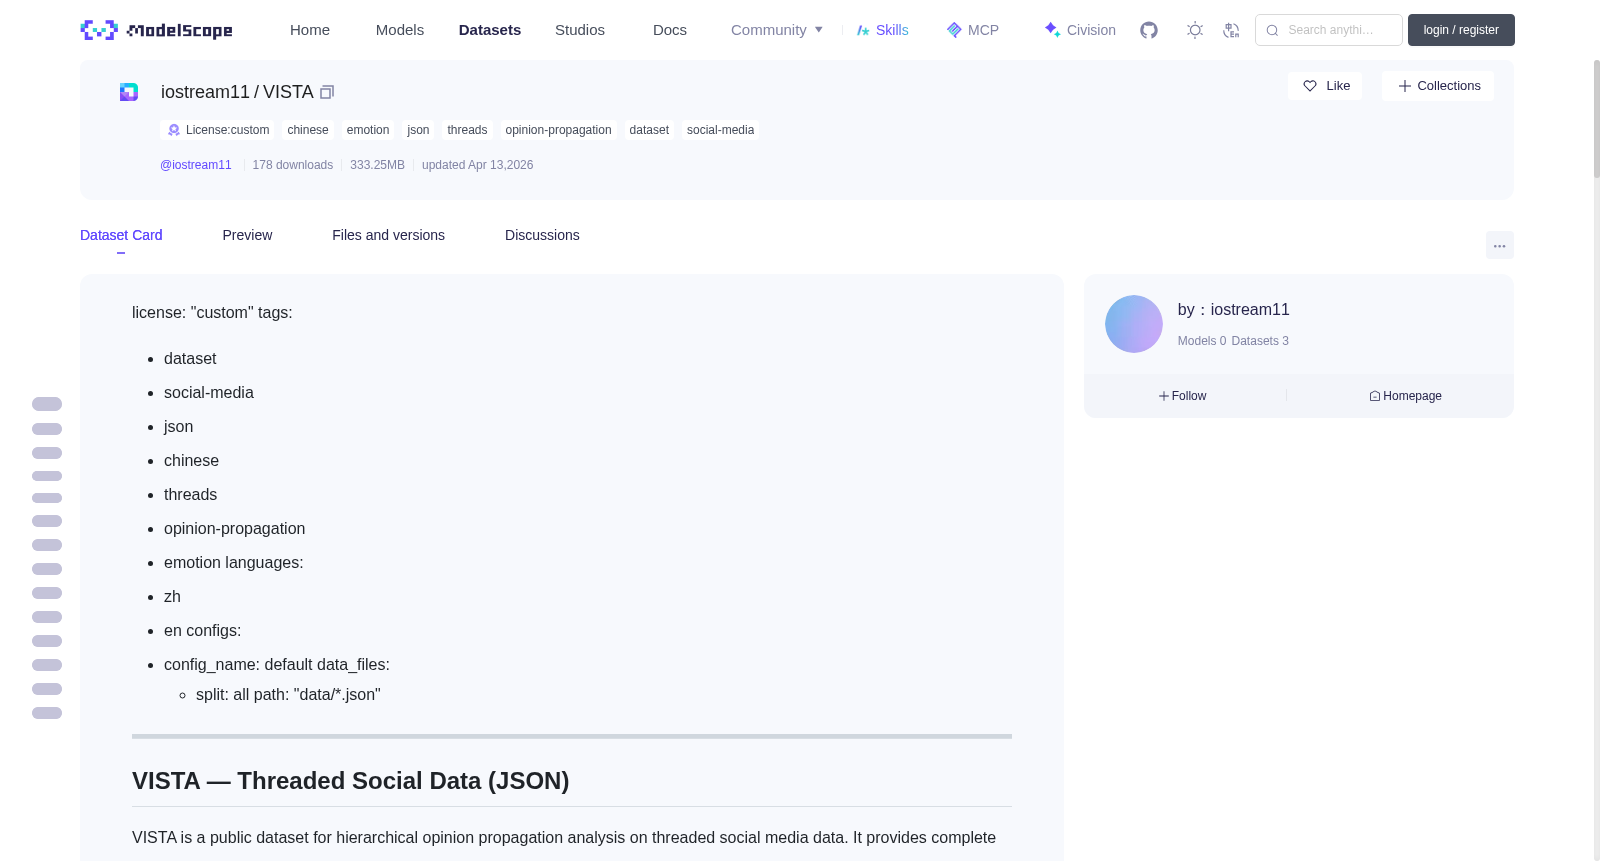The width and height of the screenshot is (1600, 861).
Task: Click the login / register button
Action: 1461,30
